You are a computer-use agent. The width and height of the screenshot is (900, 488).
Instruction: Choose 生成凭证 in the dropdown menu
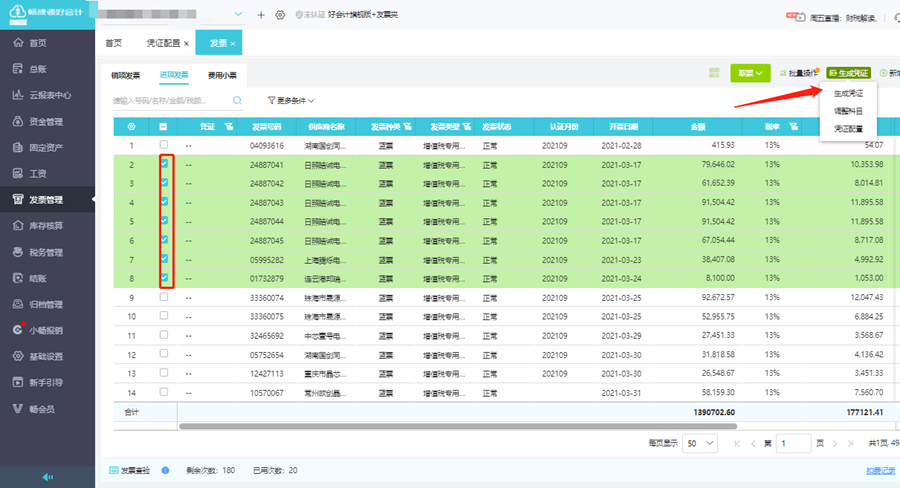point(848,93)
